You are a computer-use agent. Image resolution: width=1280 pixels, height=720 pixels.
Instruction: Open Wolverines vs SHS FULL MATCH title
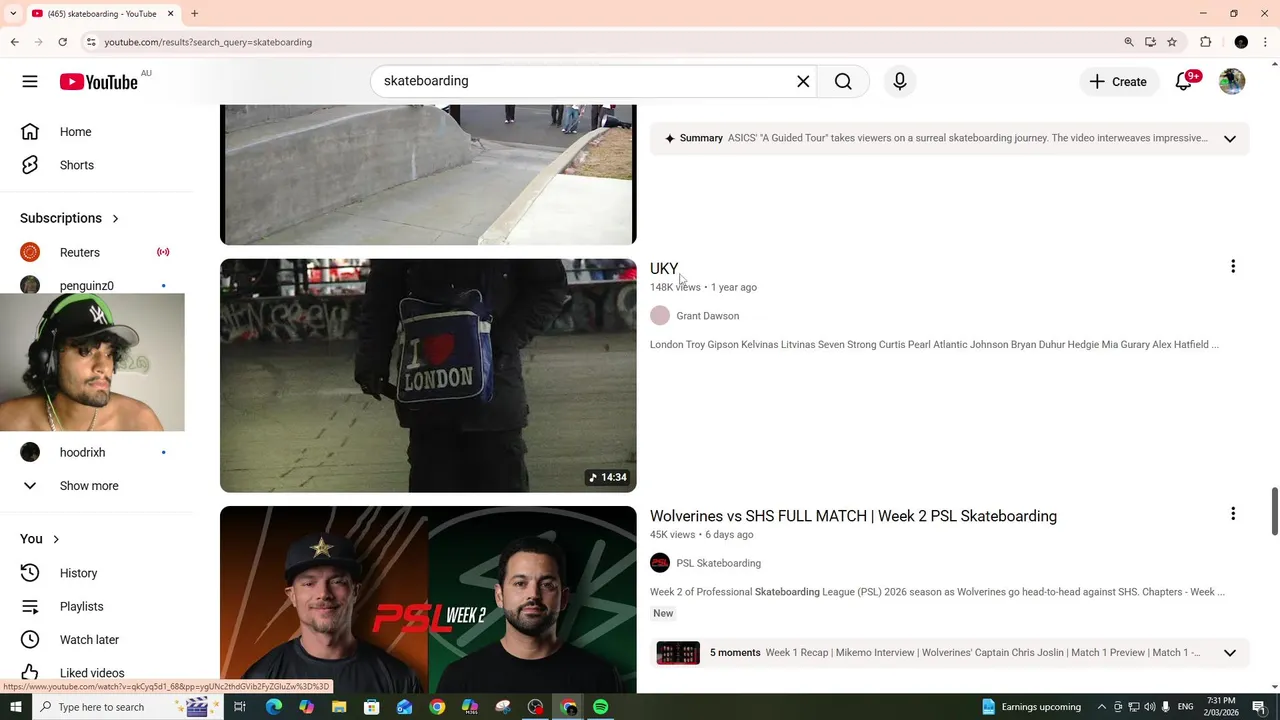tap(853, 516)
